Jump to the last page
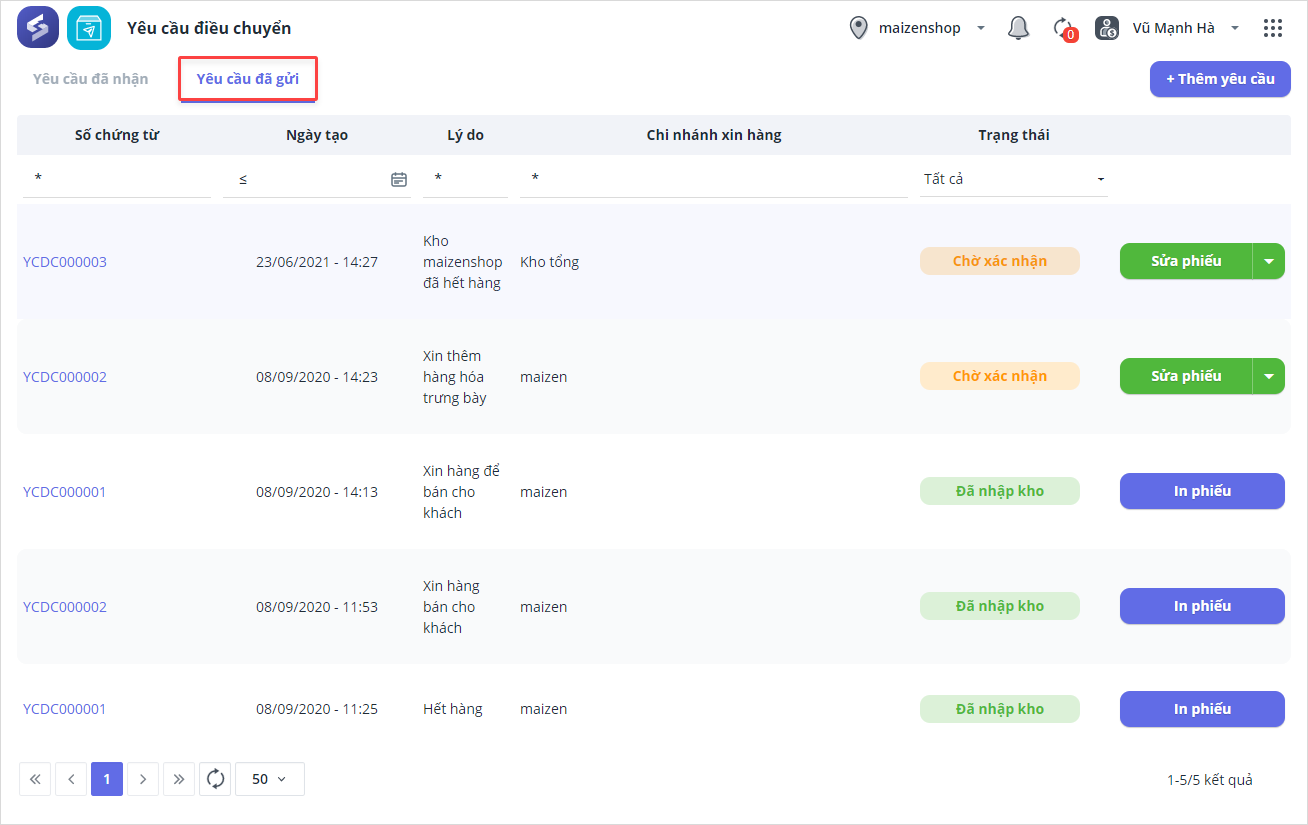The width and height of the screenshot is (1308, 825). (179, 779)
